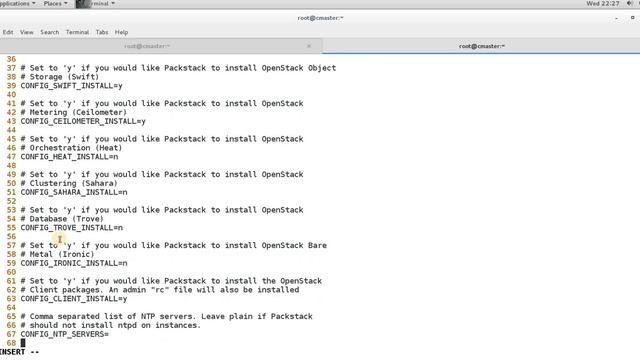Click the INSERT mode status indicator

(x=19, y=352)
